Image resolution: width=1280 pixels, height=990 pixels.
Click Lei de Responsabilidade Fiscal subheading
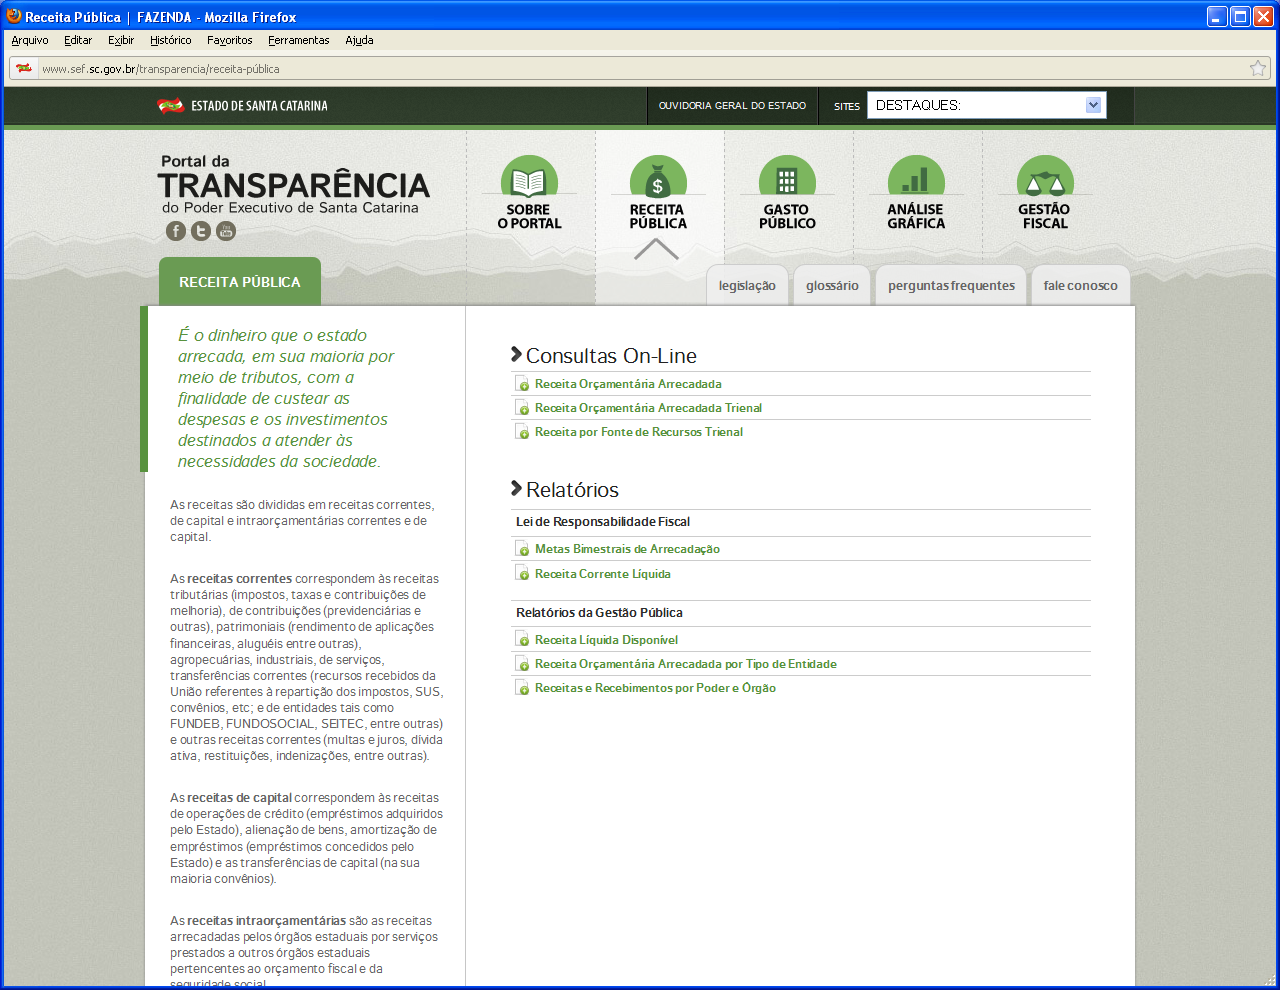(603, 522)
